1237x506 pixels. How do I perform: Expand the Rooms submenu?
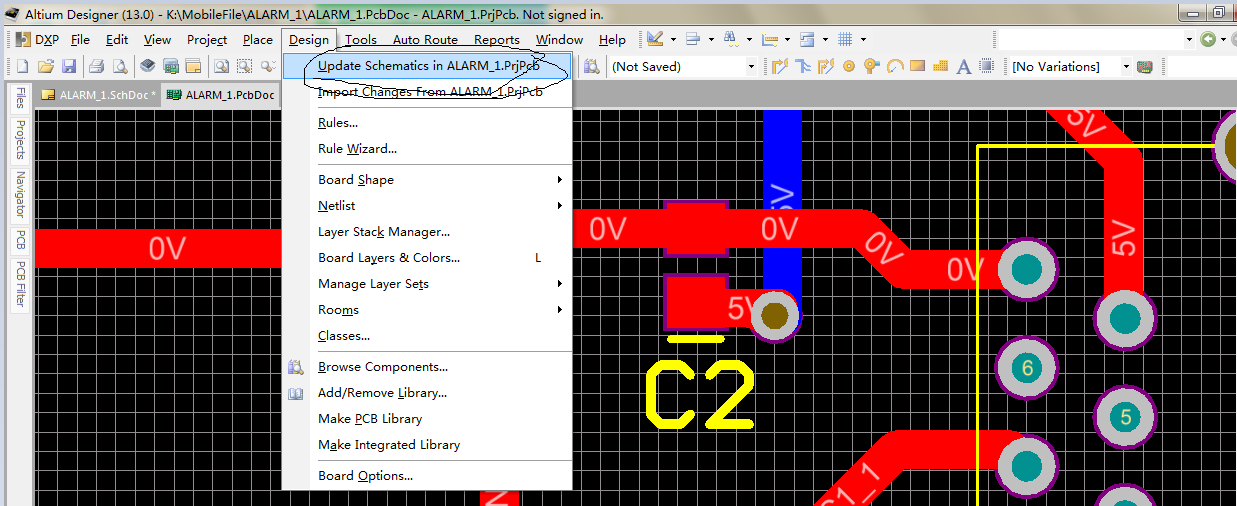560,310
